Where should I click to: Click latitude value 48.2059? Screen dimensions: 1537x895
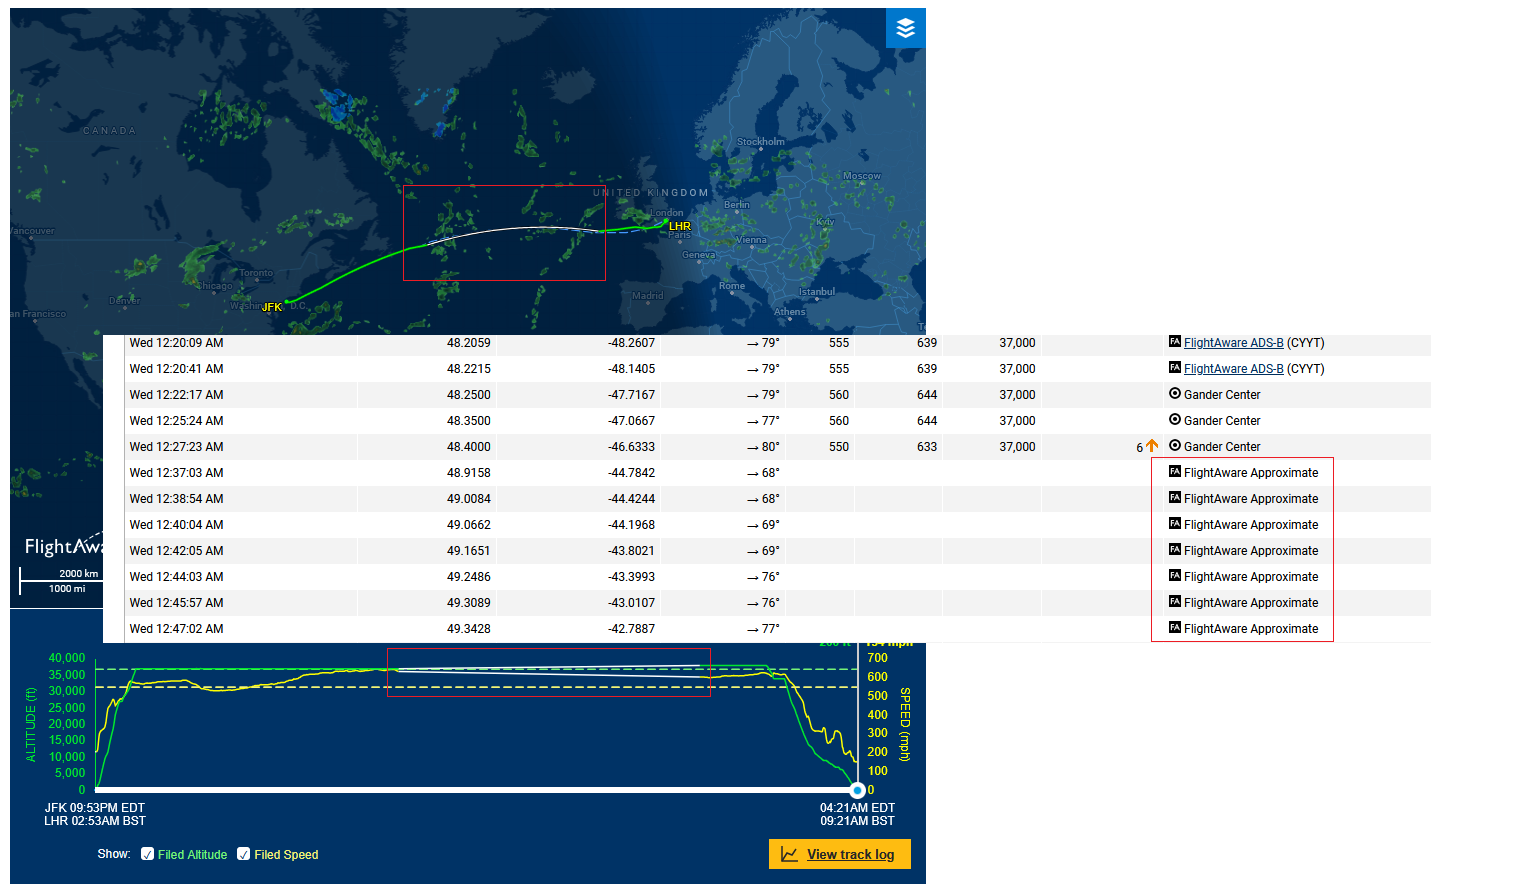(468, 343)
